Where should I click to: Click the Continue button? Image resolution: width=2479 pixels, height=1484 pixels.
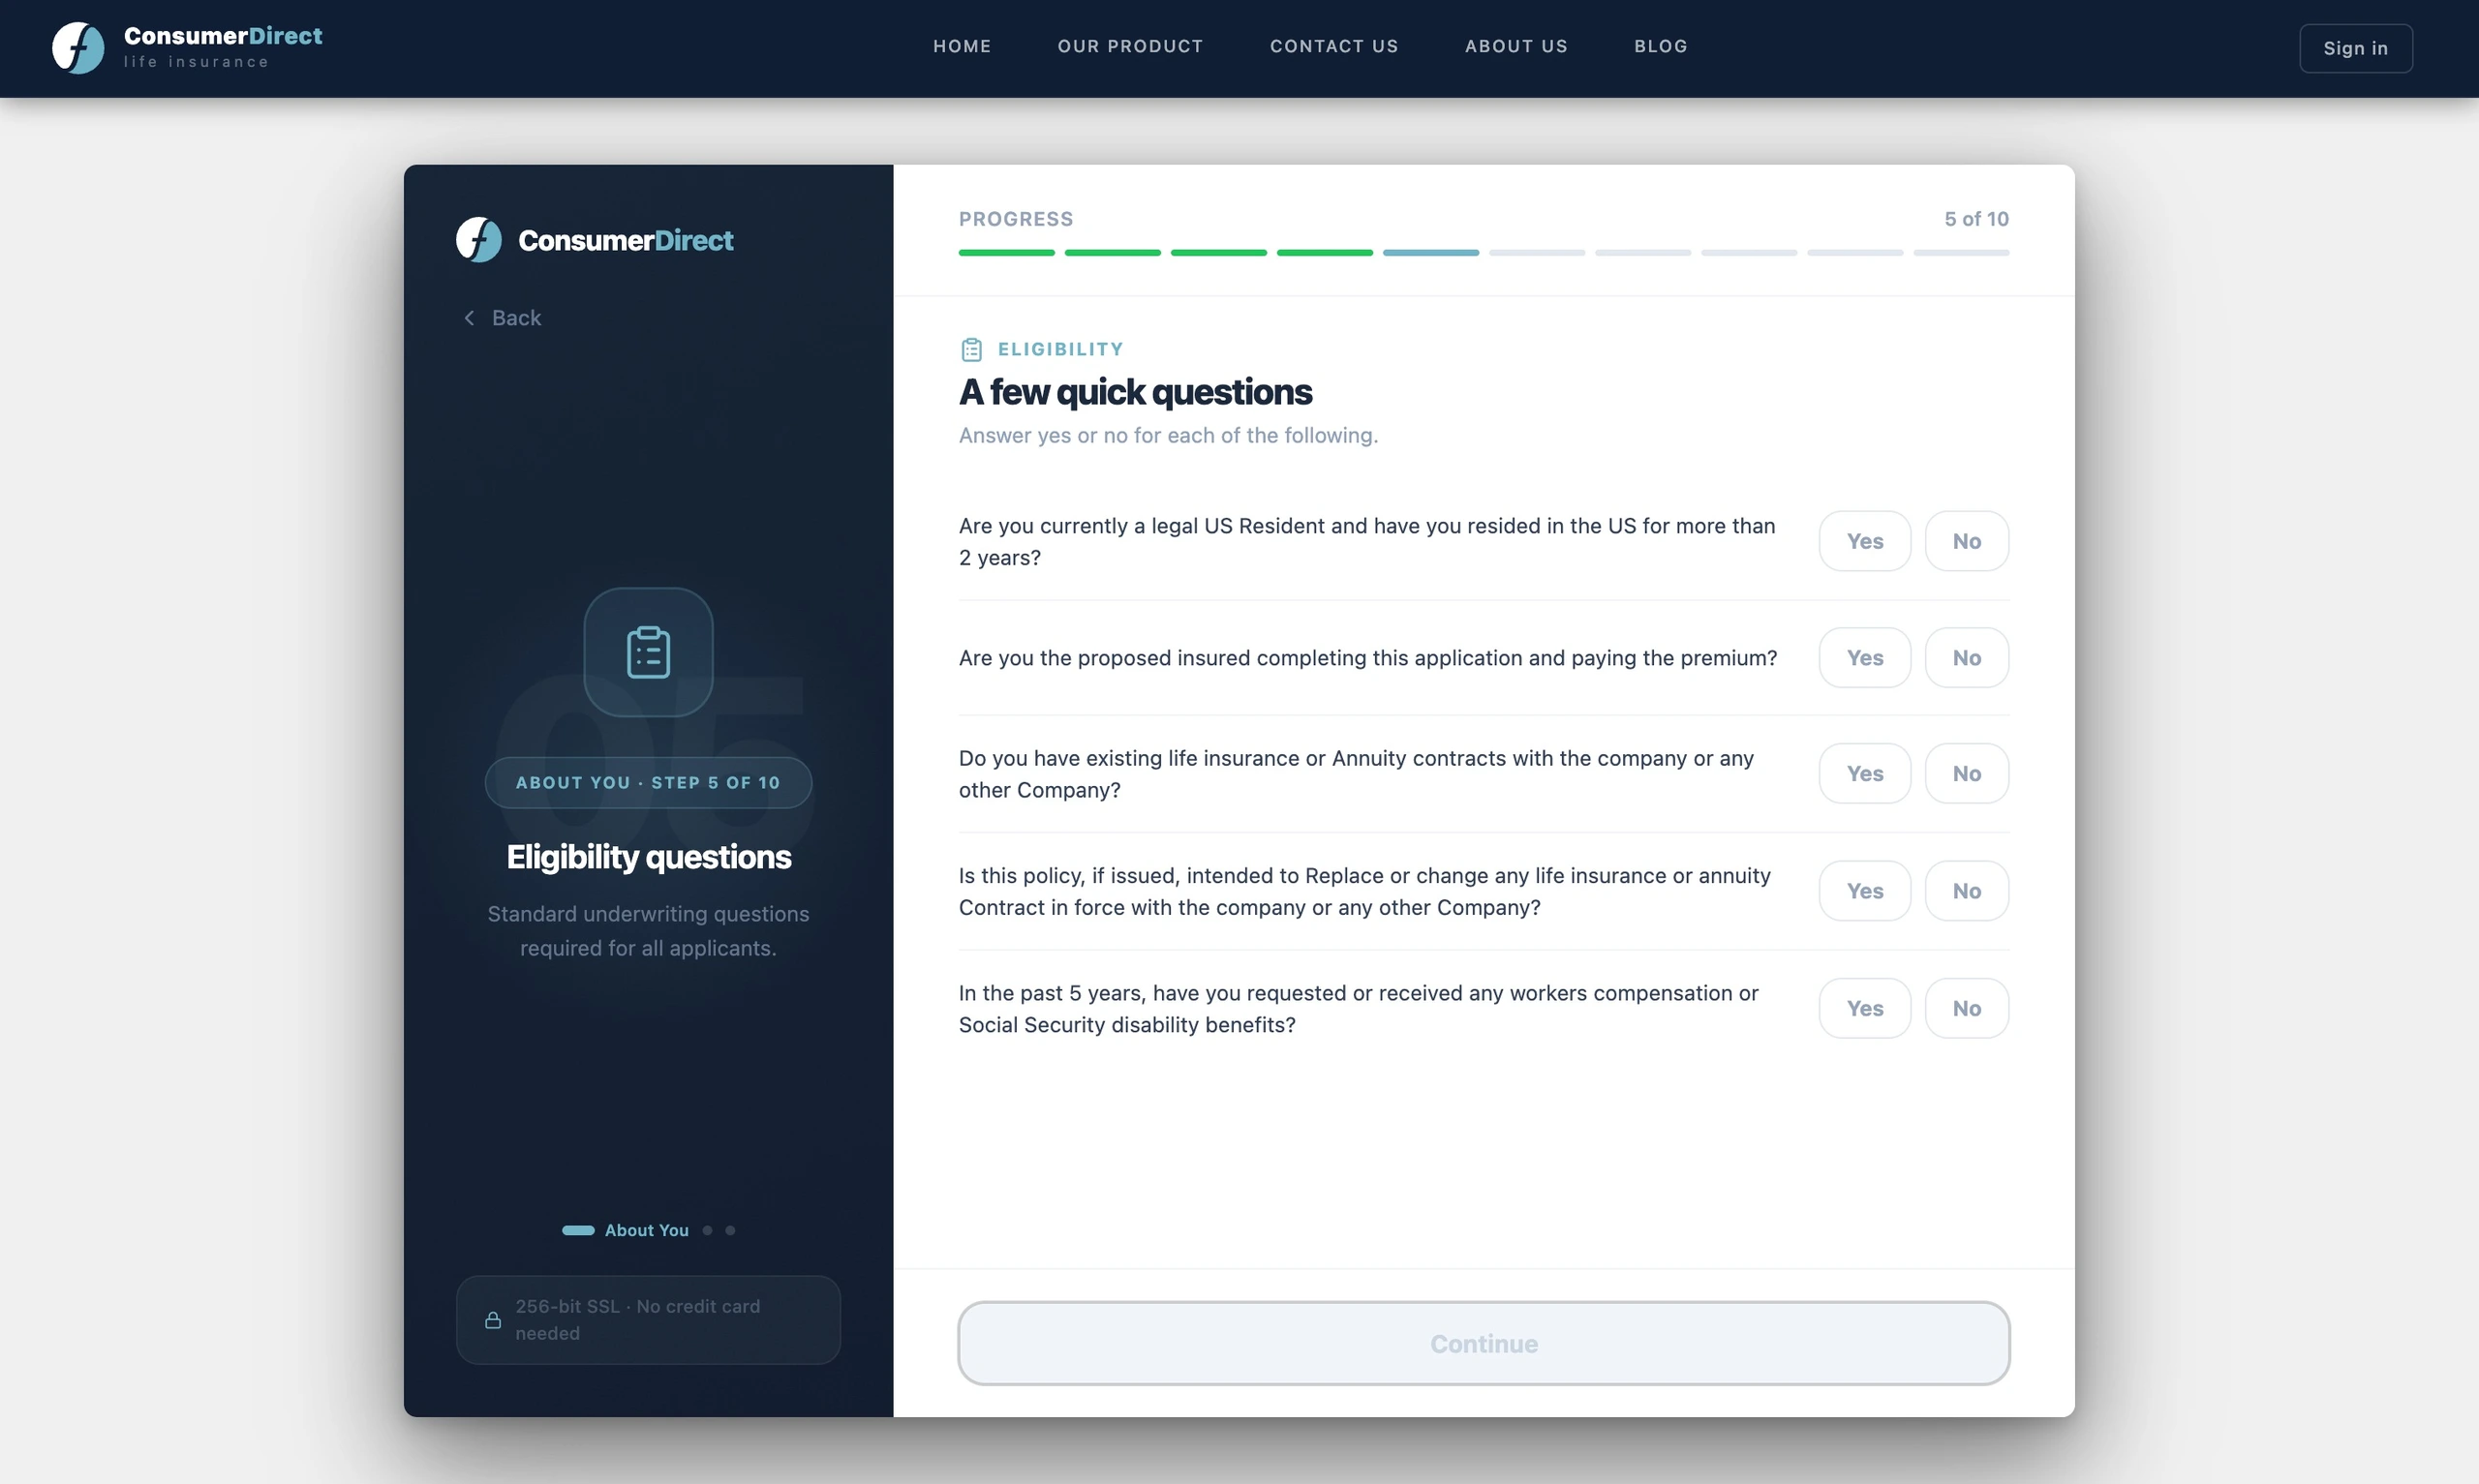[x=1483, y=1343]
